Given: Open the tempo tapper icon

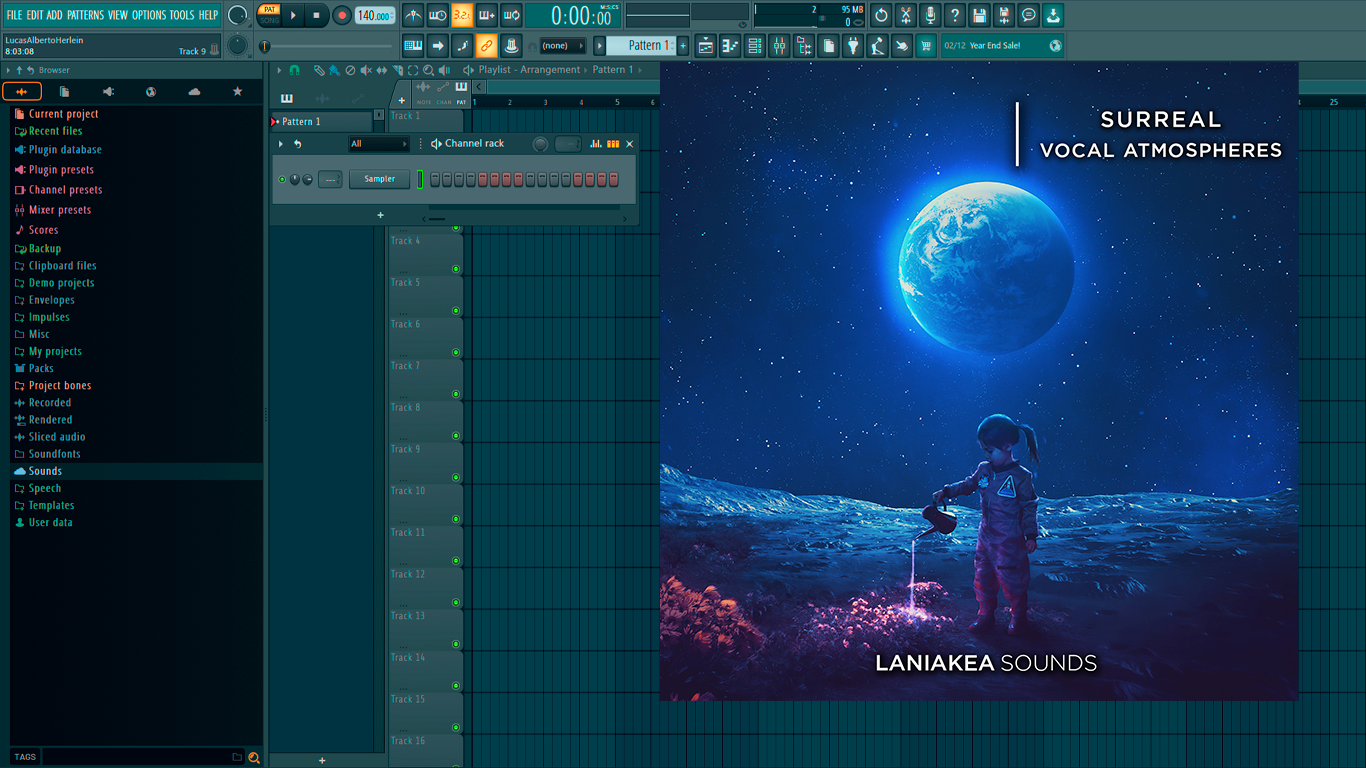Looking at the screenshot, I should pos(877,45).
